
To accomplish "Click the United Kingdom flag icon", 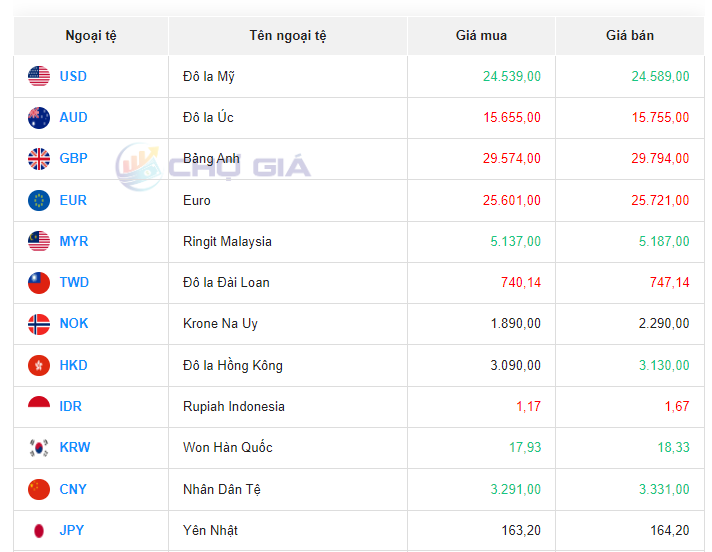I will pyautogui.click(x=39, y=158).
